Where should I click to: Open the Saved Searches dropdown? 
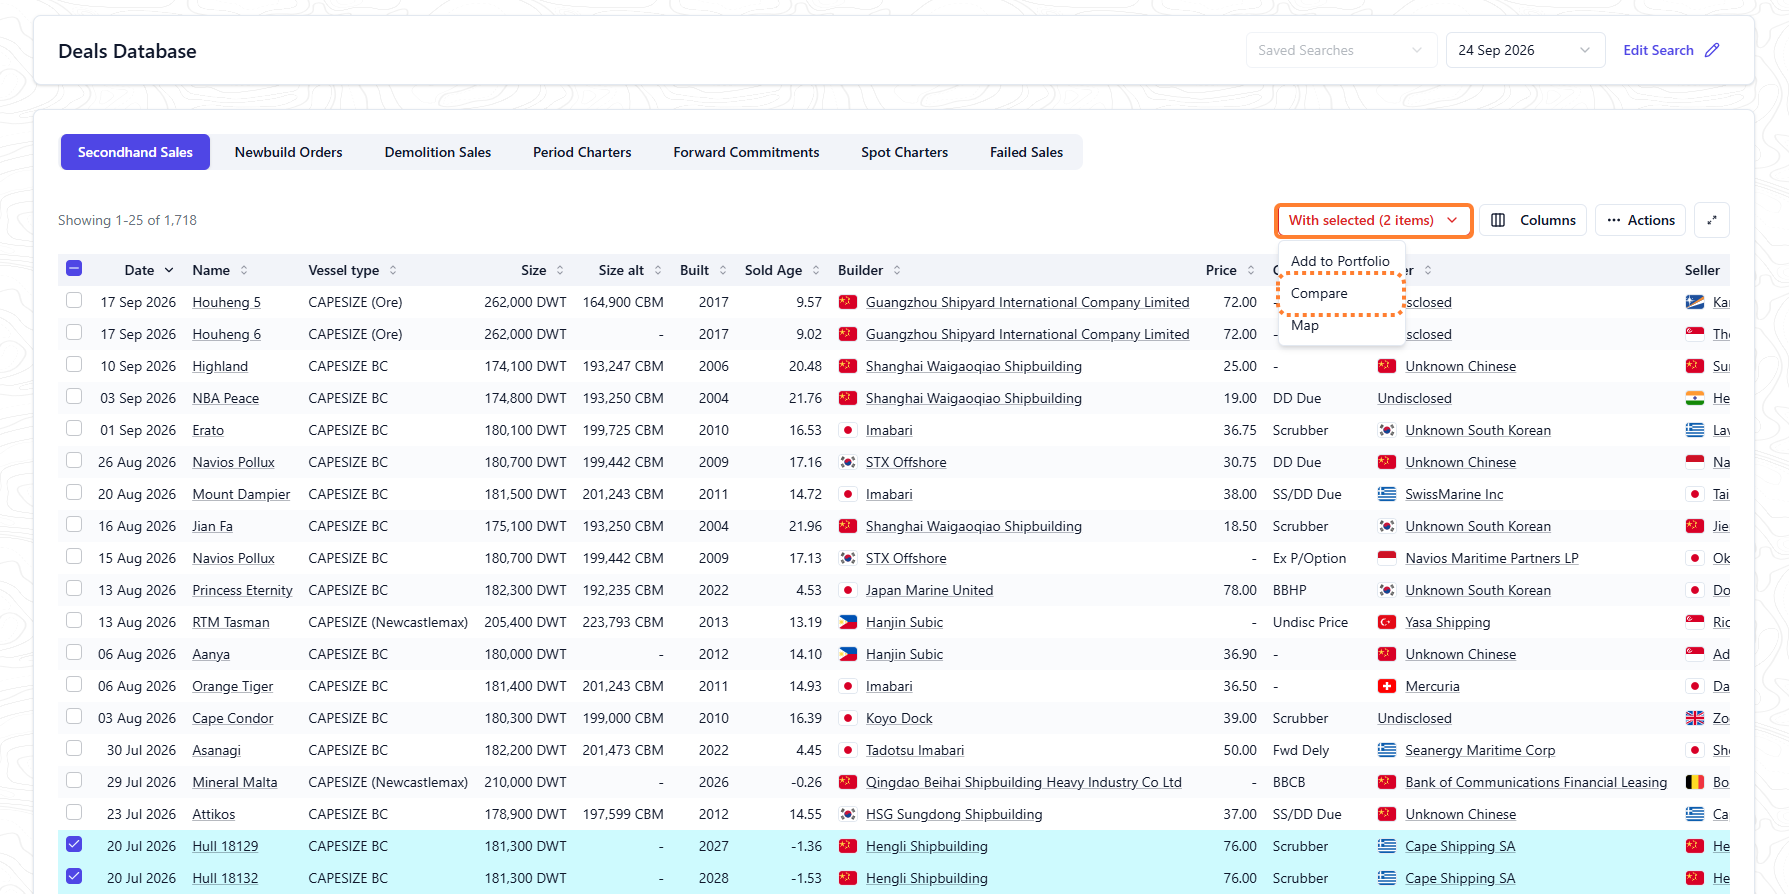(1341, 50)
